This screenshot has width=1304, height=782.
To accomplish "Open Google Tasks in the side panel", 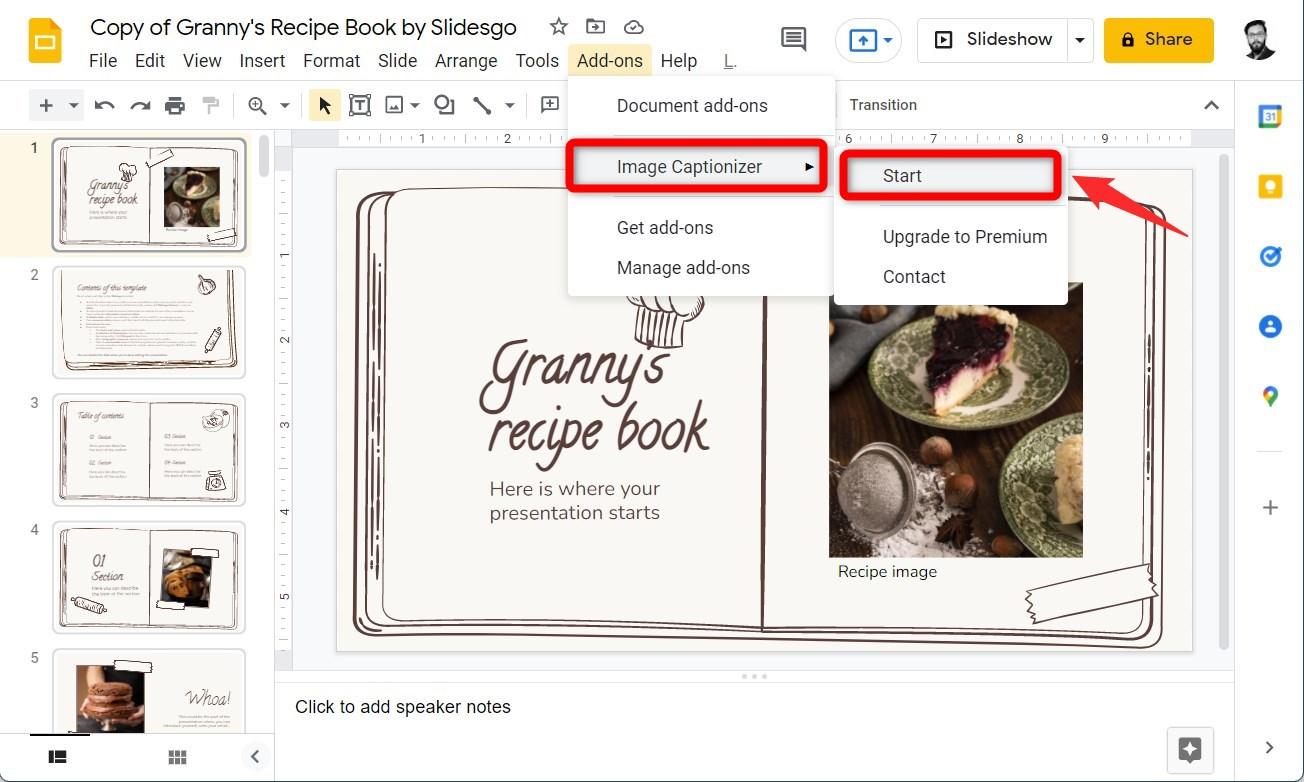I will [x=1269, y=256].
